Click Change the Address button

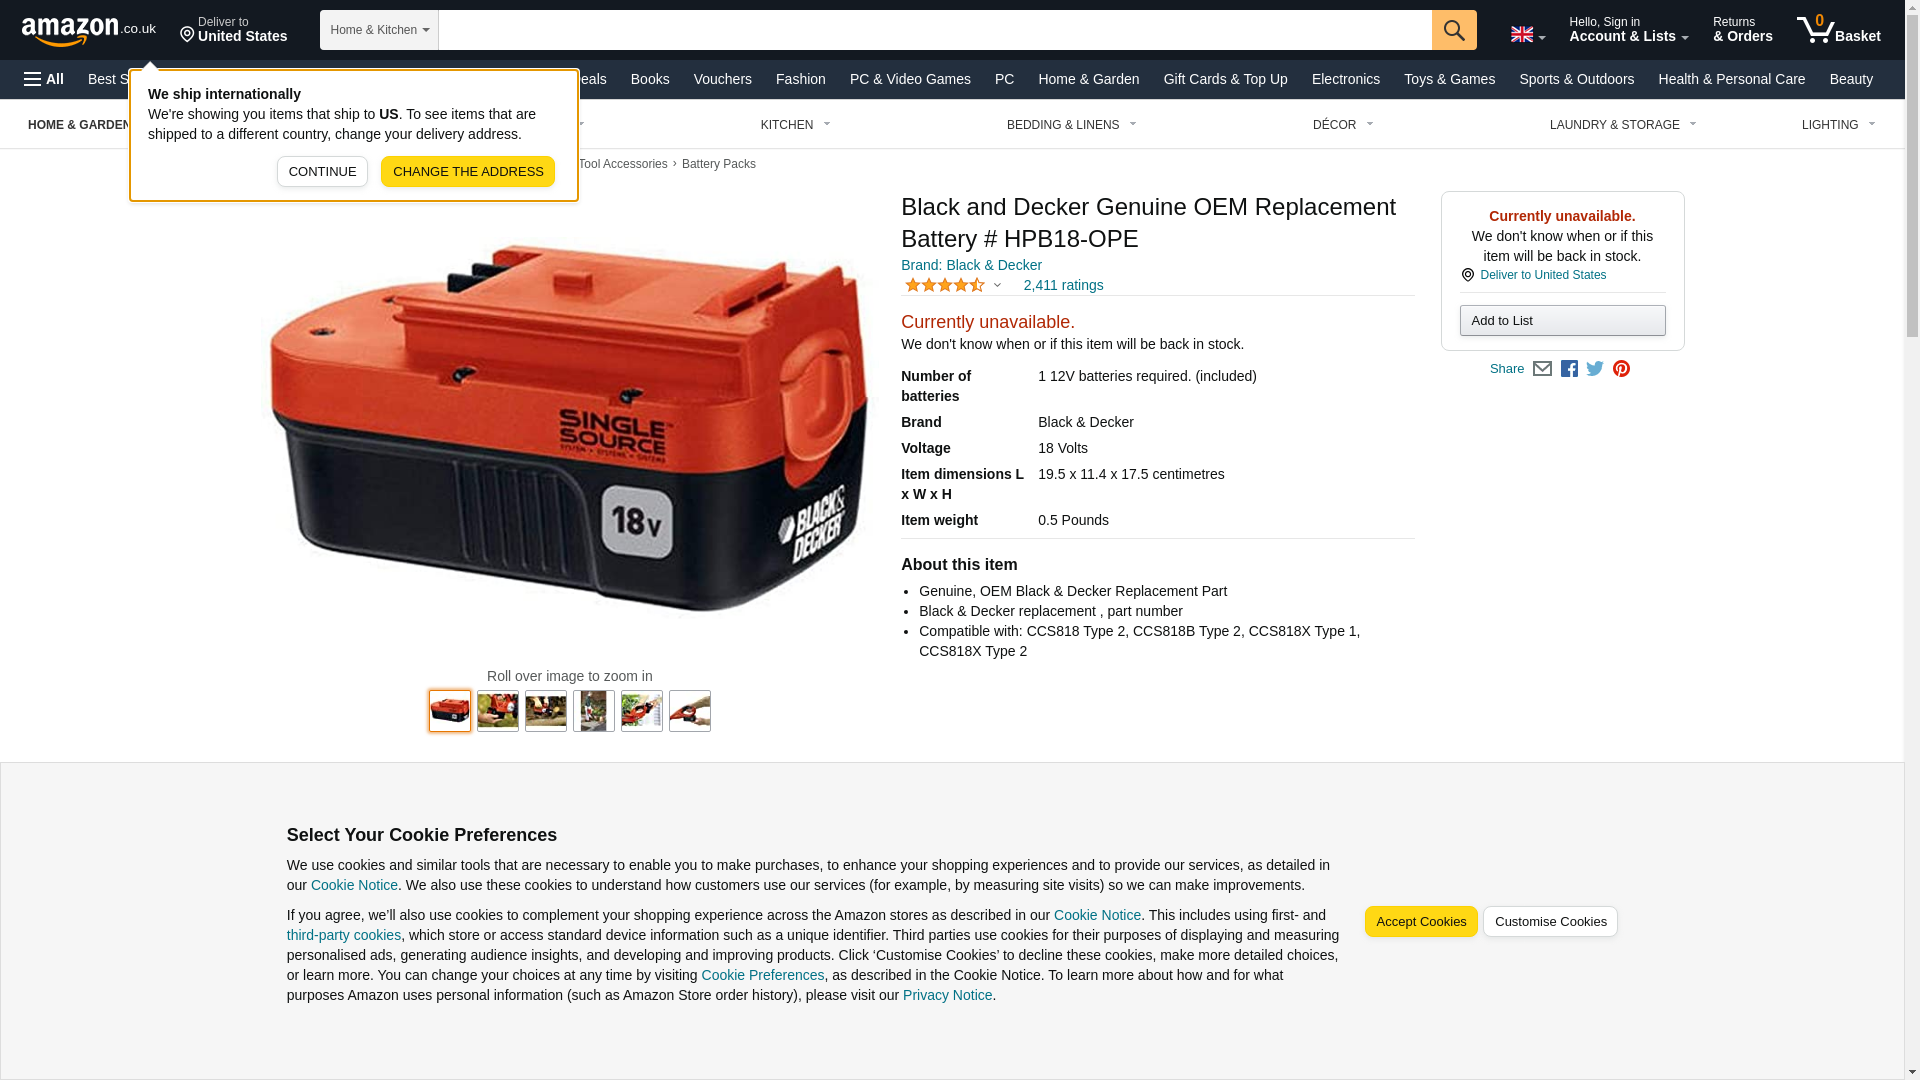tap(467, 172)
